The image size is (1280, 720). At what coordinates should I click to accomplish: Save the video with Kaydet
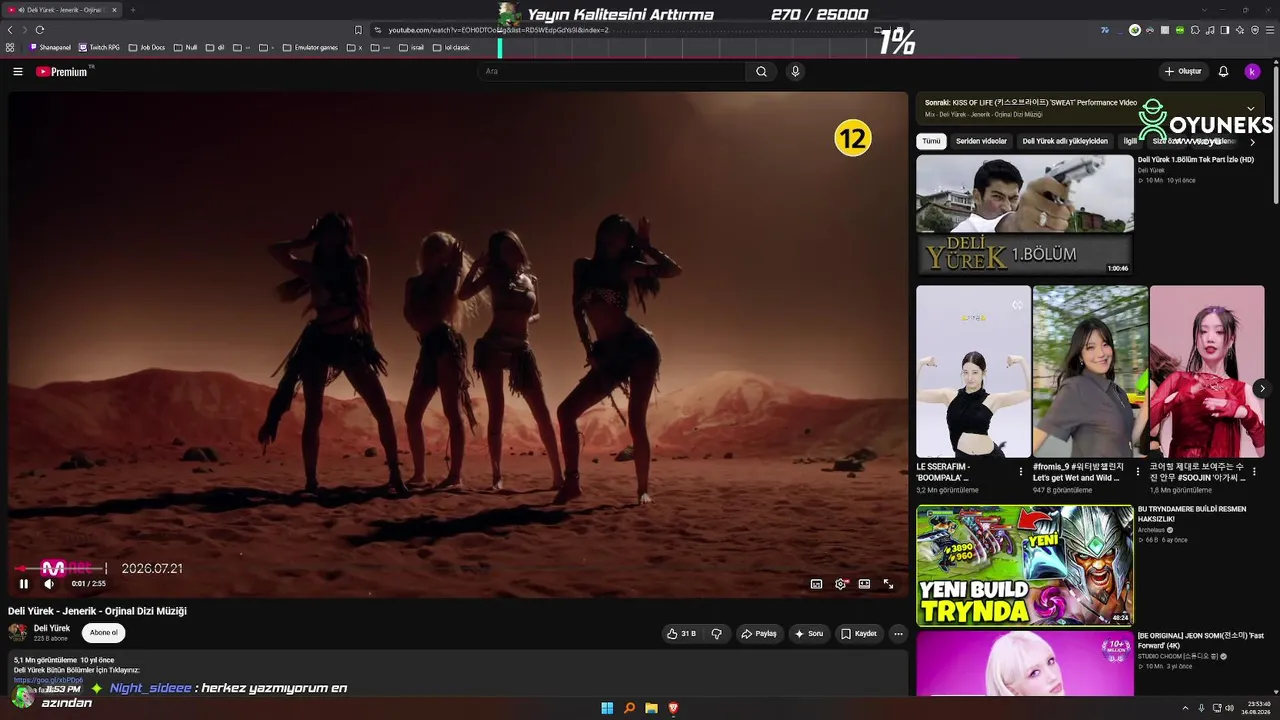coord(859,634)
